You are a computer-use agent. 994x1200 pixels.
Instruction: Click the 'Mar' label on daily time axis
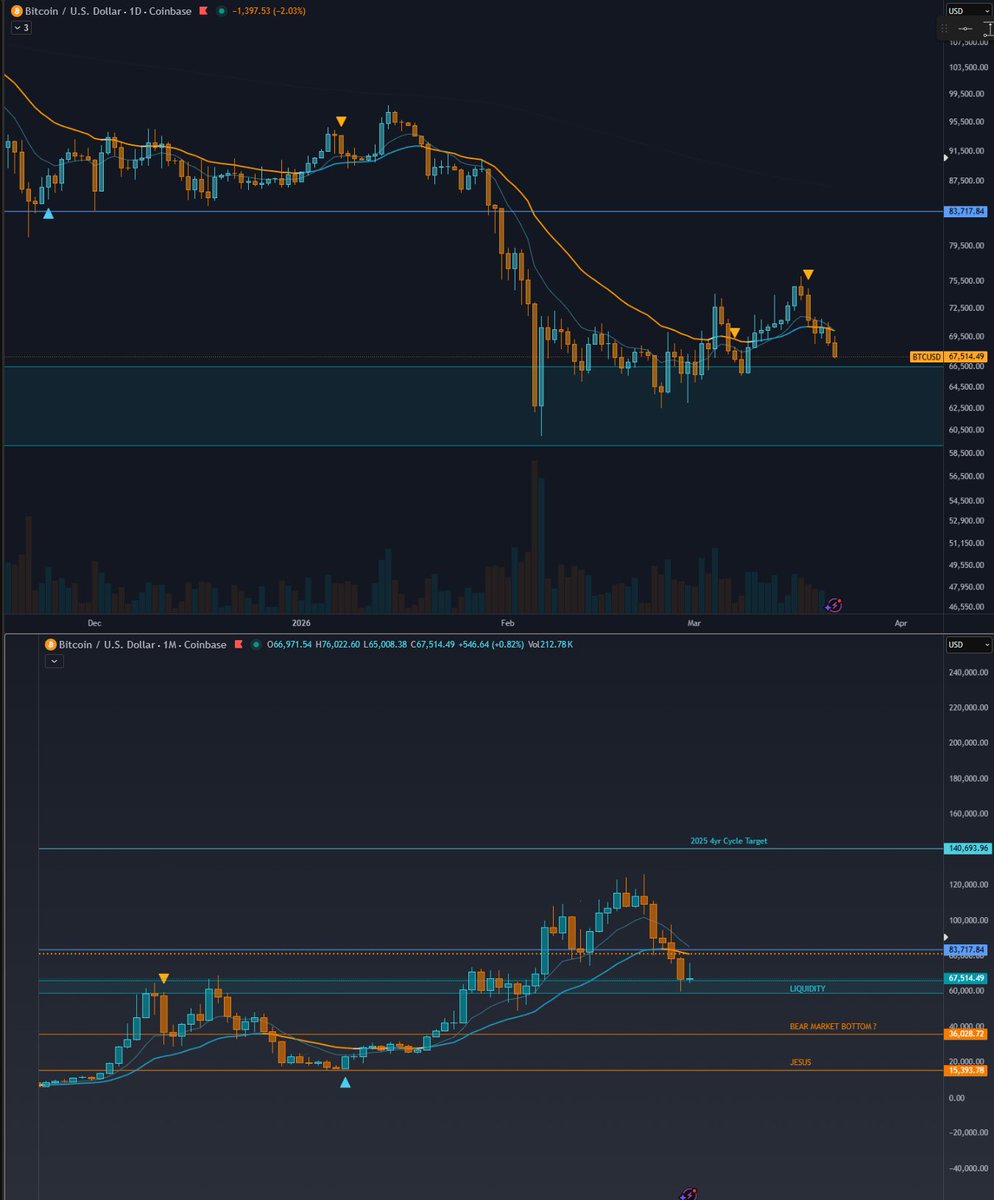coord(694,622)
